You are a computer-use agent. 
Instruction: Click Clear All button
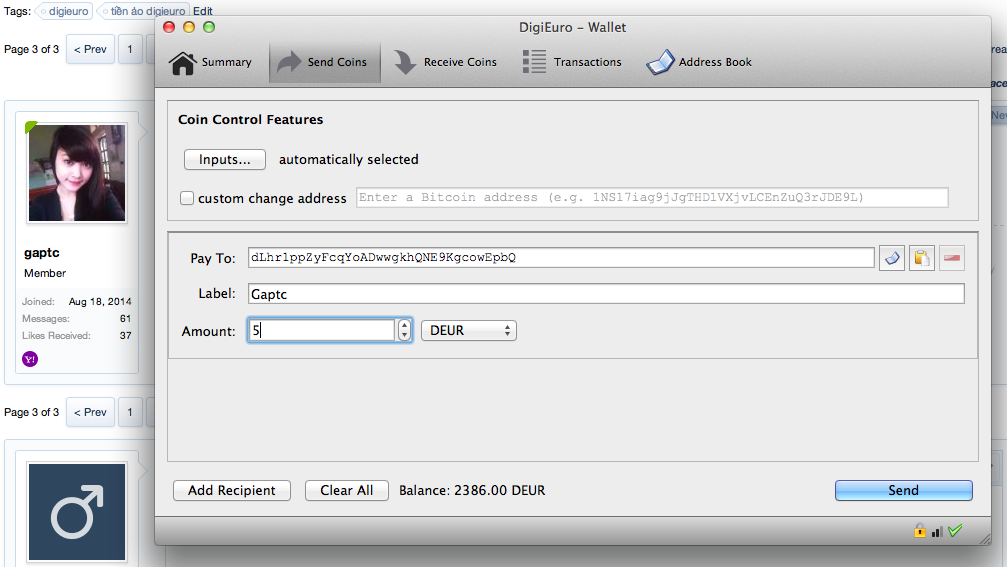347,491
